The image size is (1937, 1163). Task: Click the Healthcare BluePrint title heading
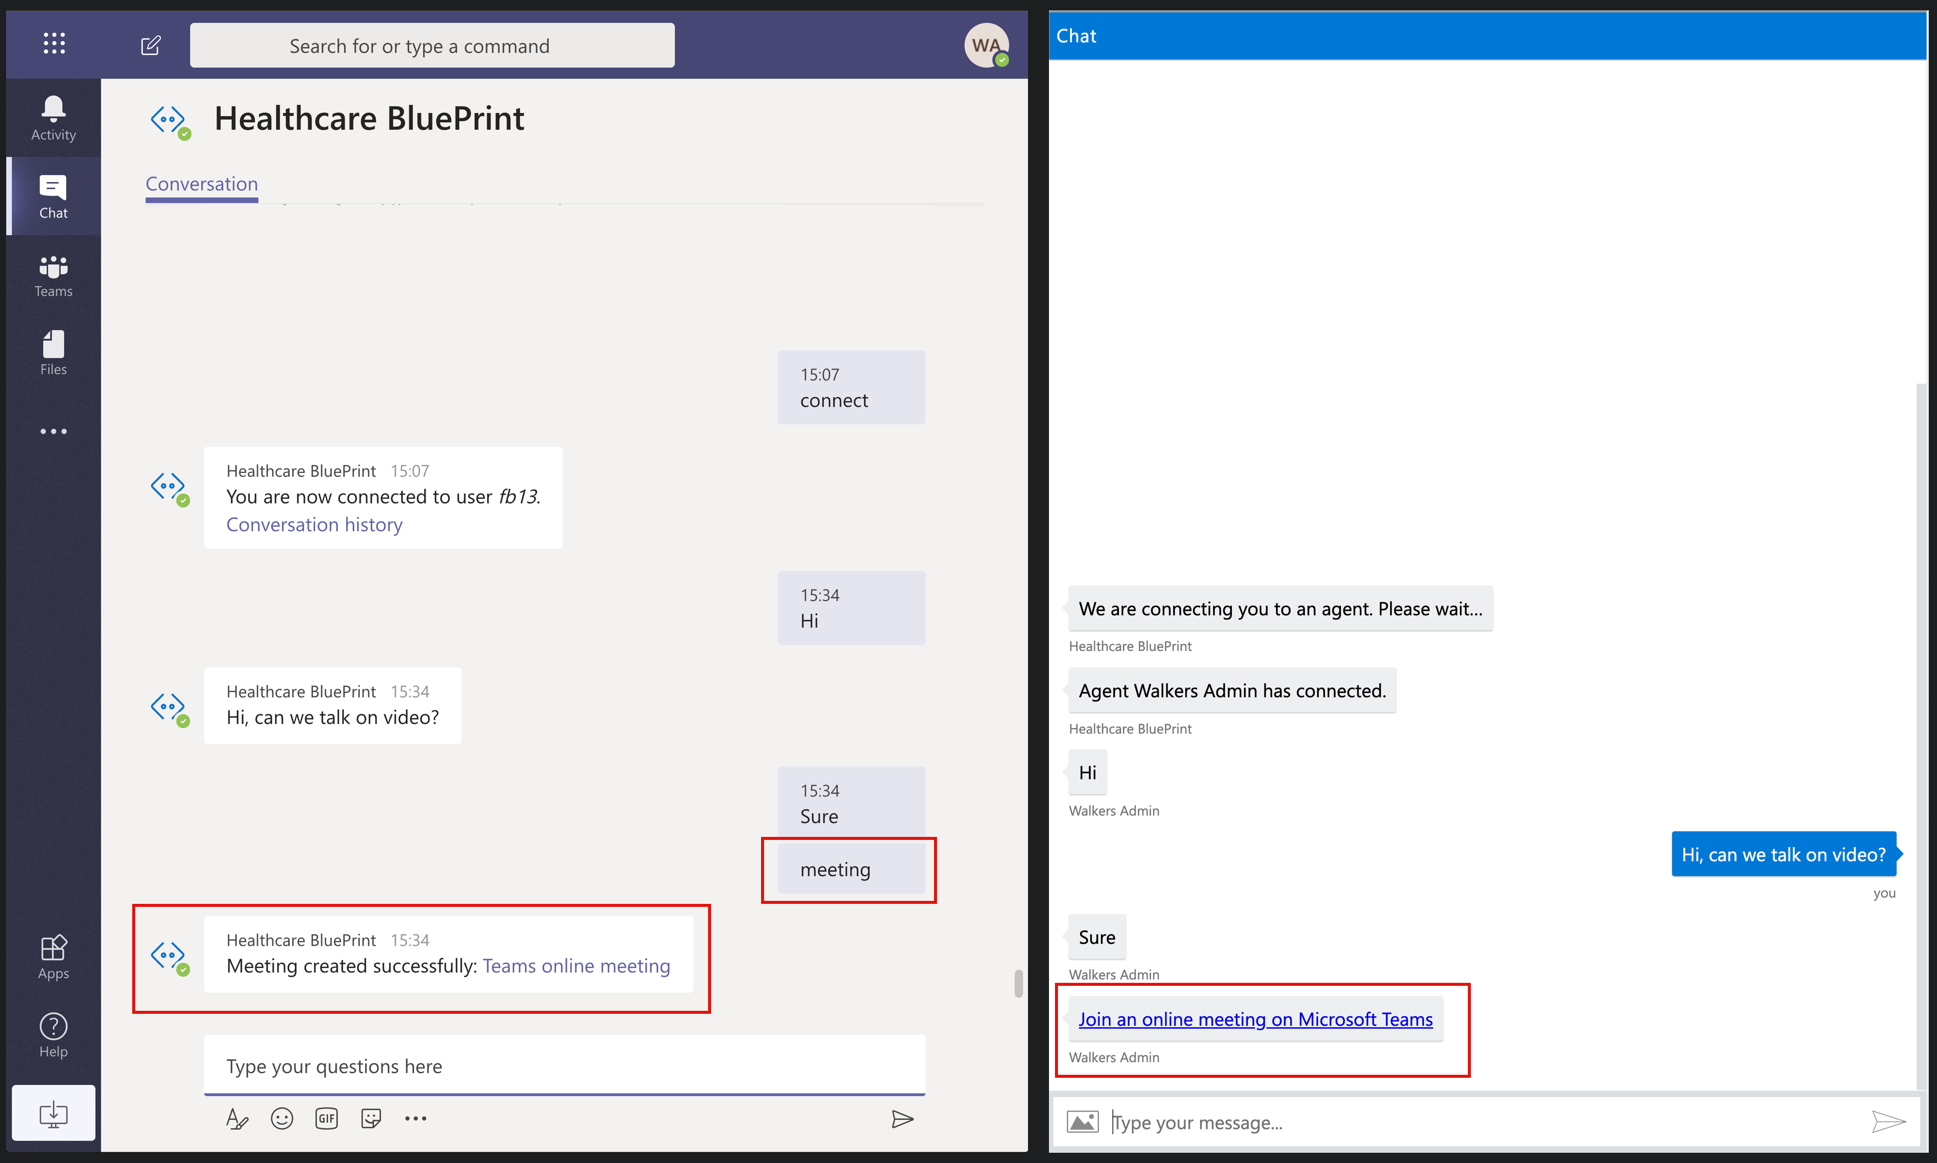click(369, 119)
